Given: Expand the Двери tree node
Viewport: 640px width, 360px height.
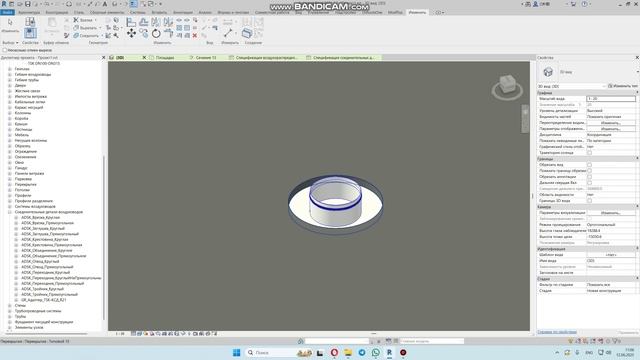Looking at the screenshot, I should (x=10, y=86).
